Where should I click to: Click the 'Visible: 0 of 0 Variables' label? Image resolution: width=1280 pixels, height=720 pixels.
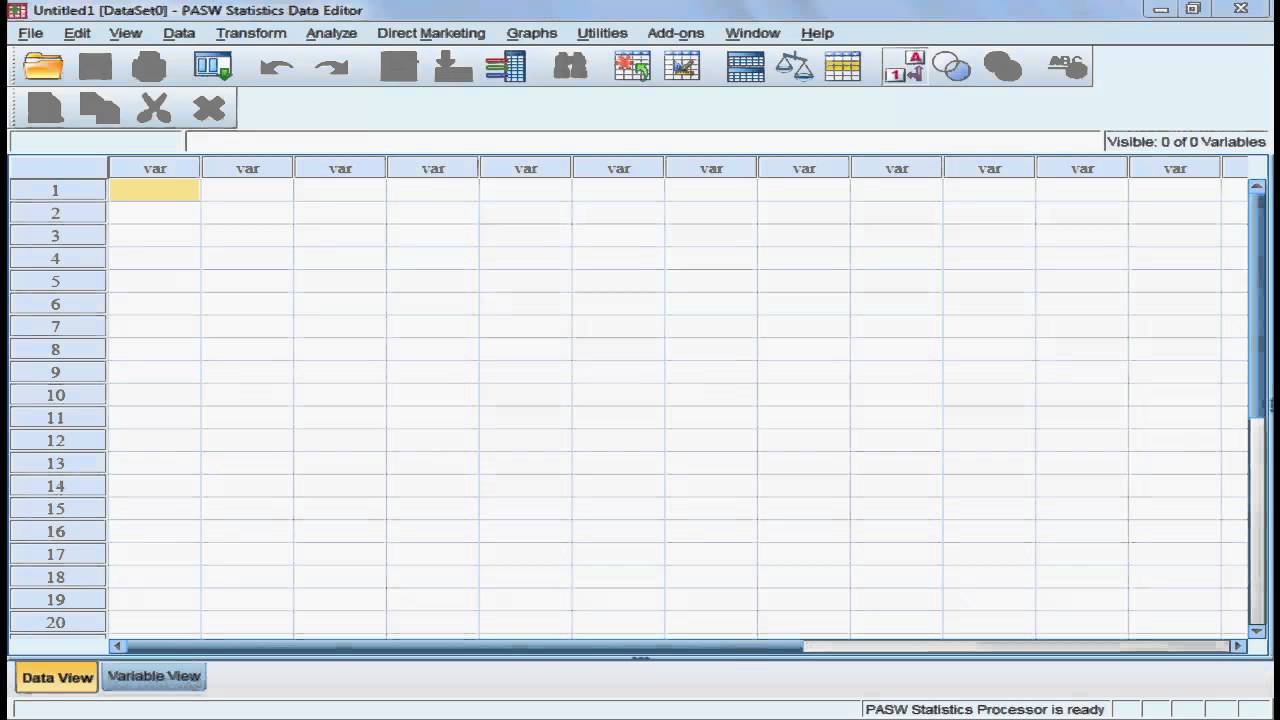click(x=1186, y=142)
